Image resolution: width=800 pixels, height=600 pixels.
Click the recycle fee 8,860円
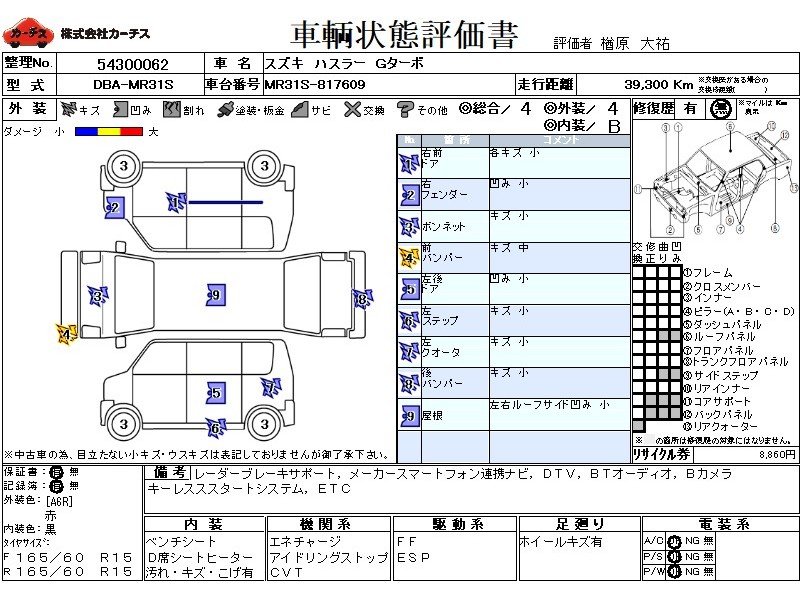[777, 455]
